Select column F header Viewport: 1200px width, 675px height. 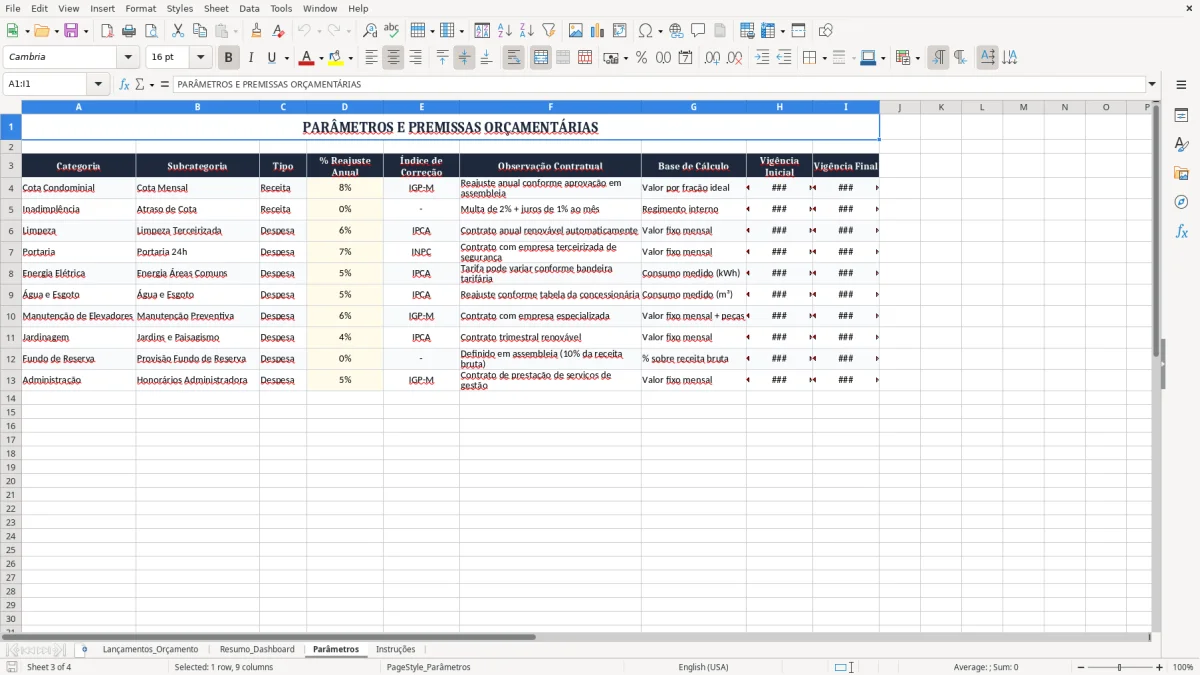(550, 107)
